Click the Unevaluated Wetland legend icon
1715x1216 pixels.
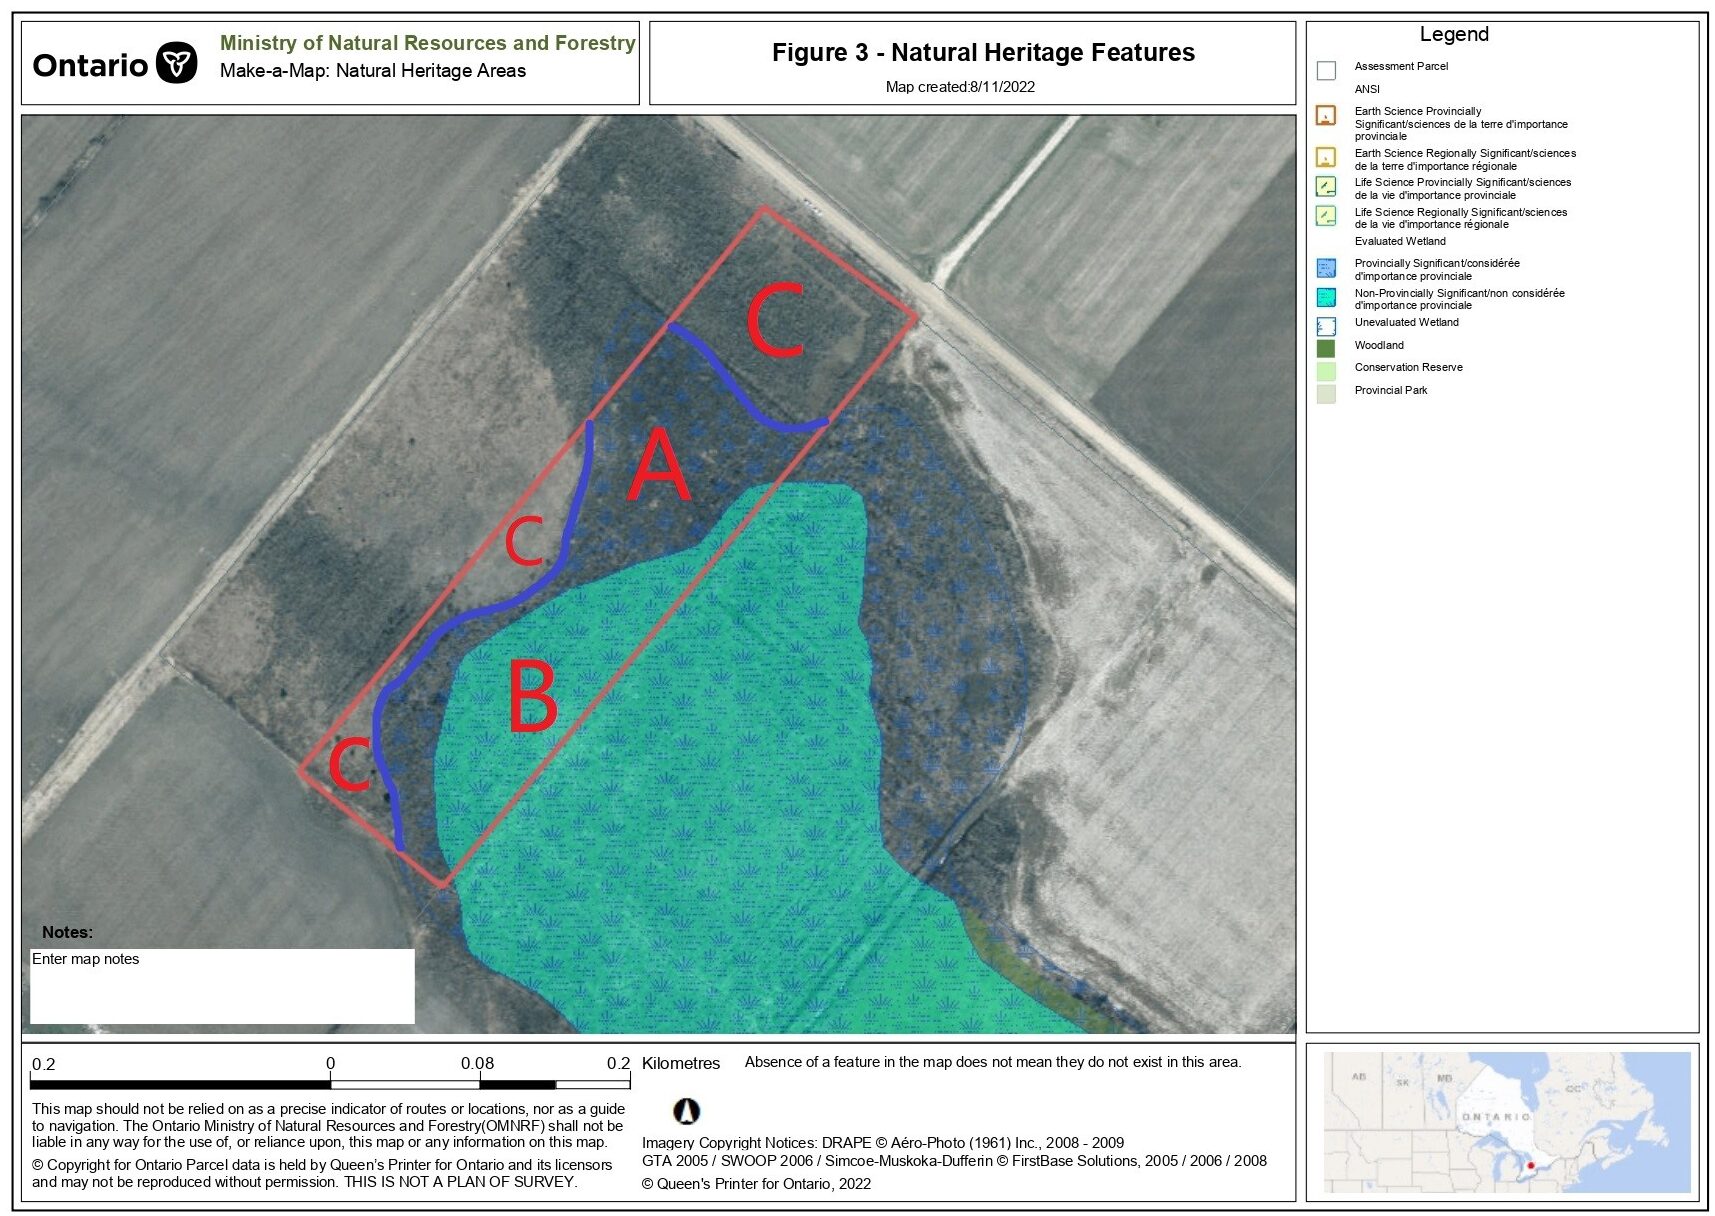[1326, 326]
